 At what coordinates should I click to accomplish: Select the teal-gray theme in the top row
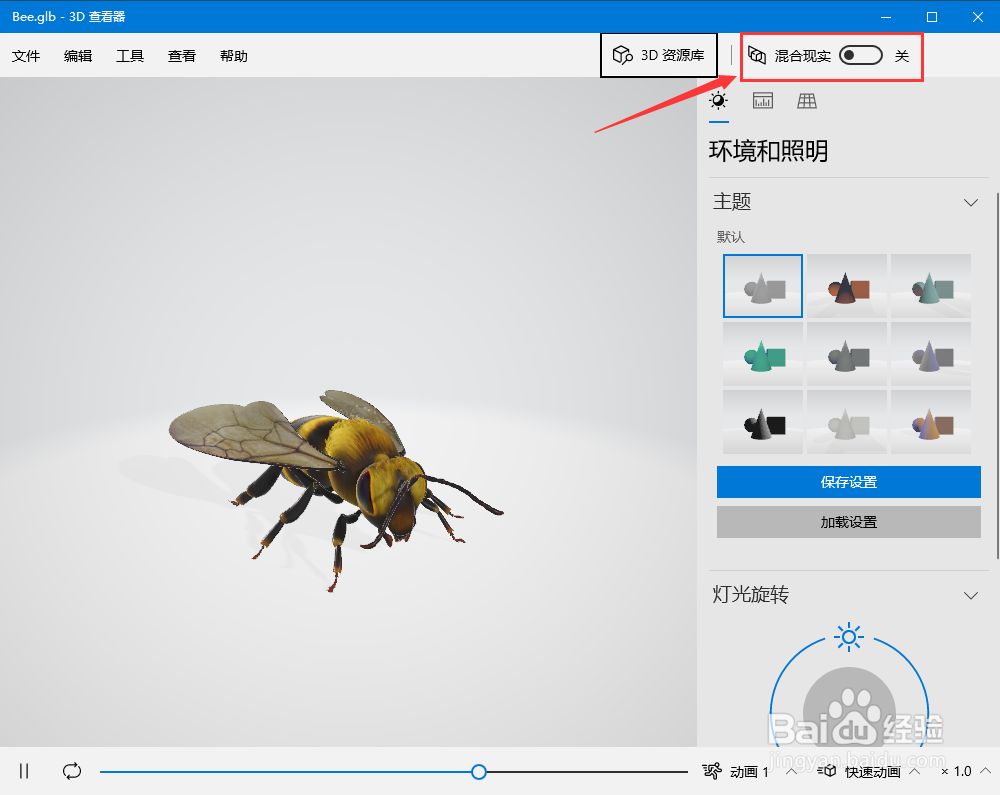(931, 286)
